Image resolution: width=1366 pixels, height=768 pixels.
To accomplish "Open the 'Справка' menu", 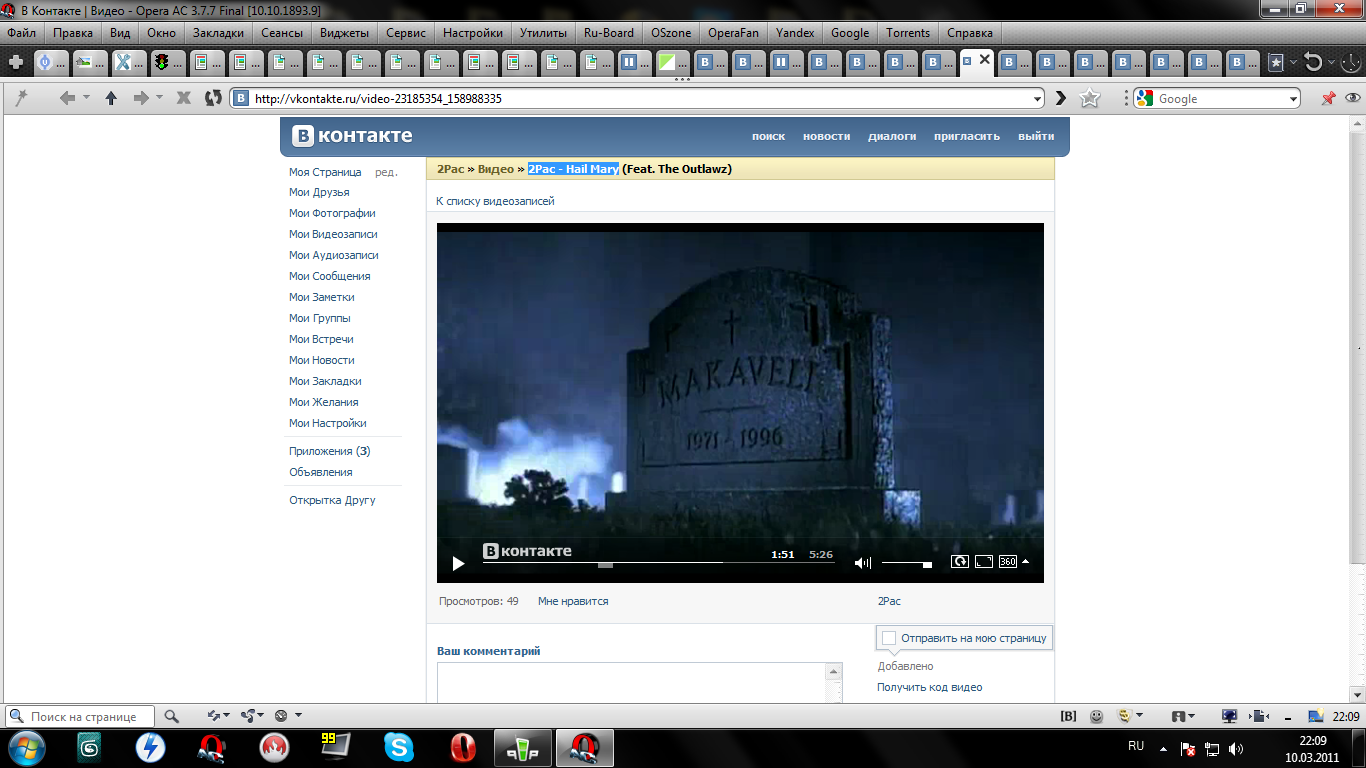I will pyautogui.click(x=970, y=33).
